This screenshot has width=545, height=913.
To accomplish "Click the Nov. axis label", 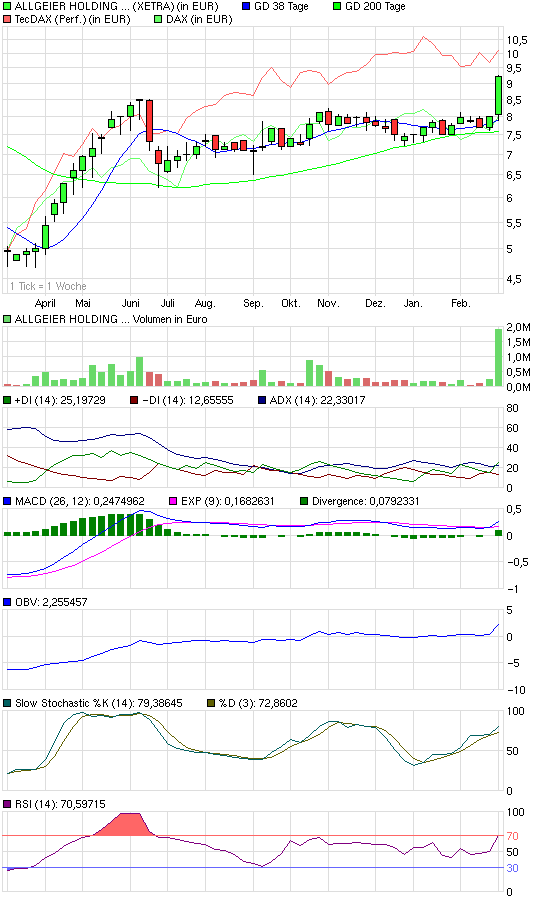I will coord(328,303).
